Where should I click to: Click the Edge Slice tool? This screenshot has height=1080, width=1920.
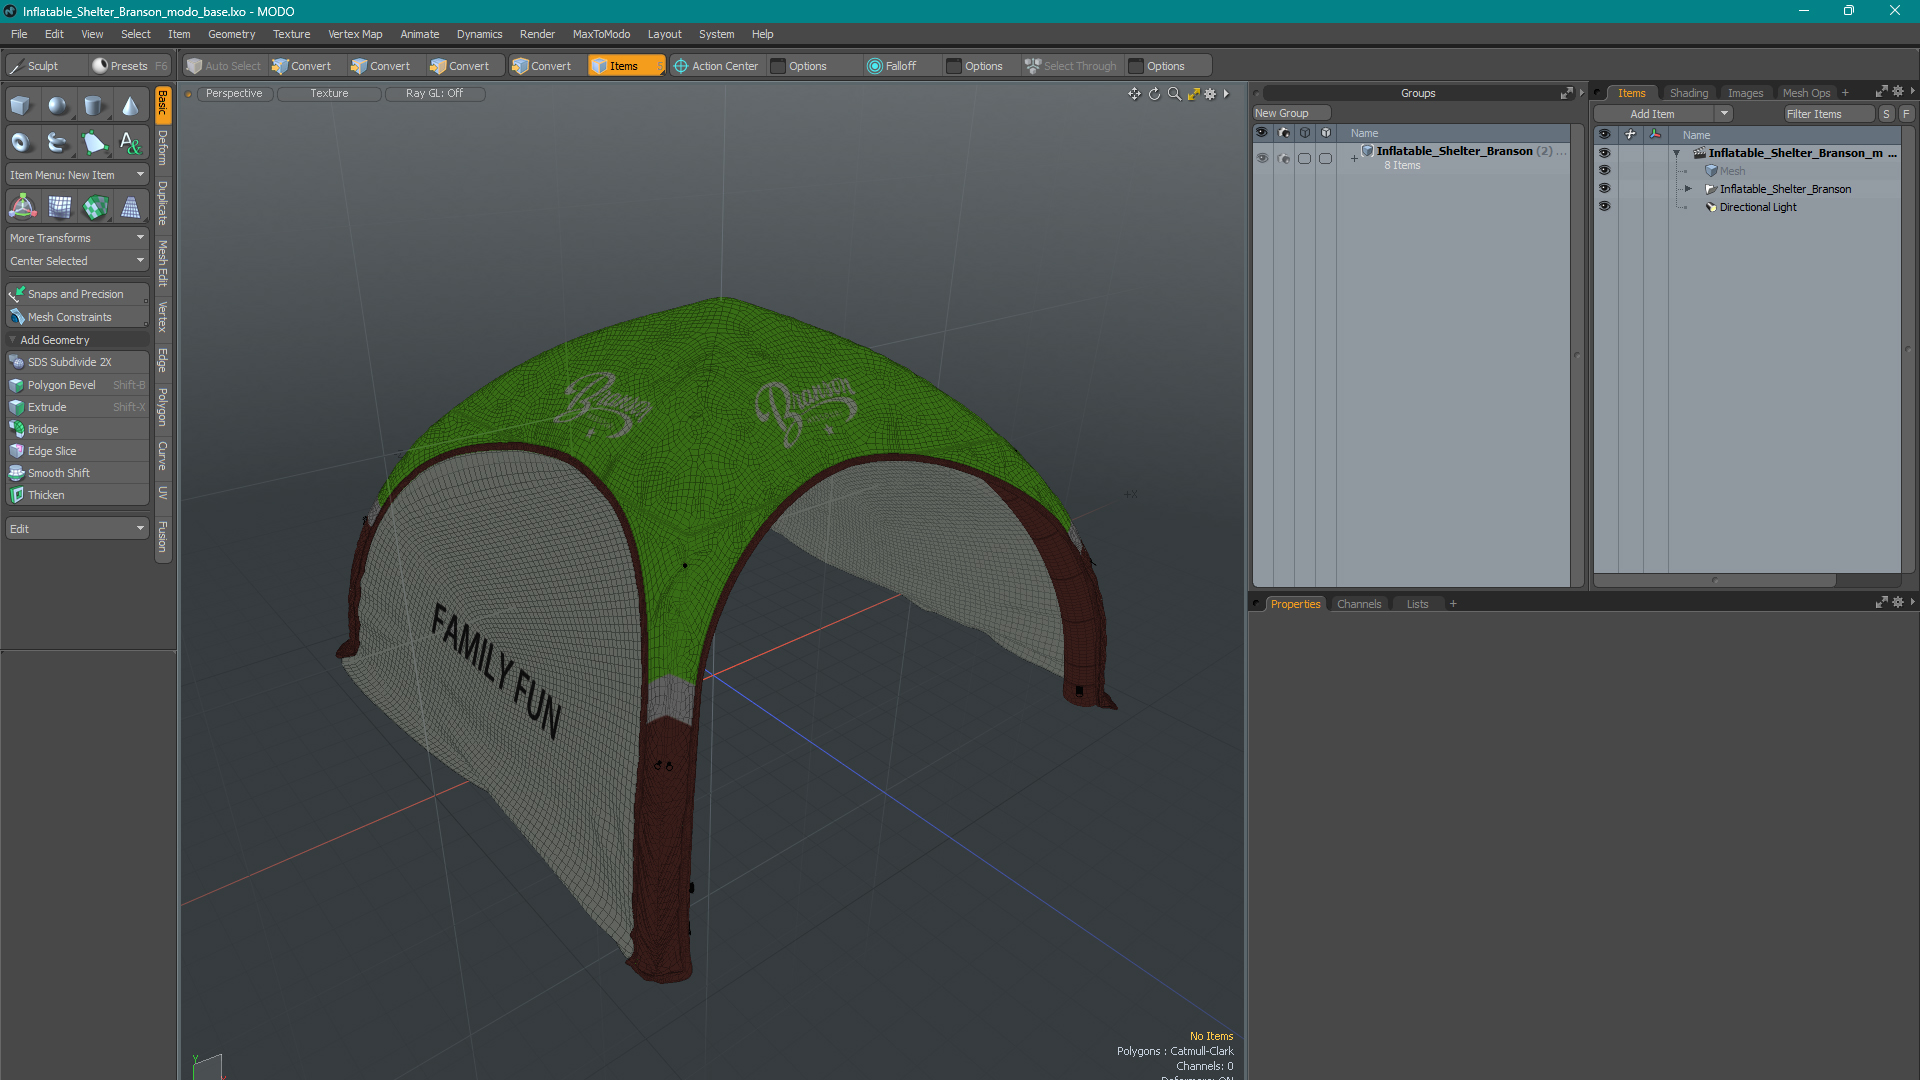point(77,451)
